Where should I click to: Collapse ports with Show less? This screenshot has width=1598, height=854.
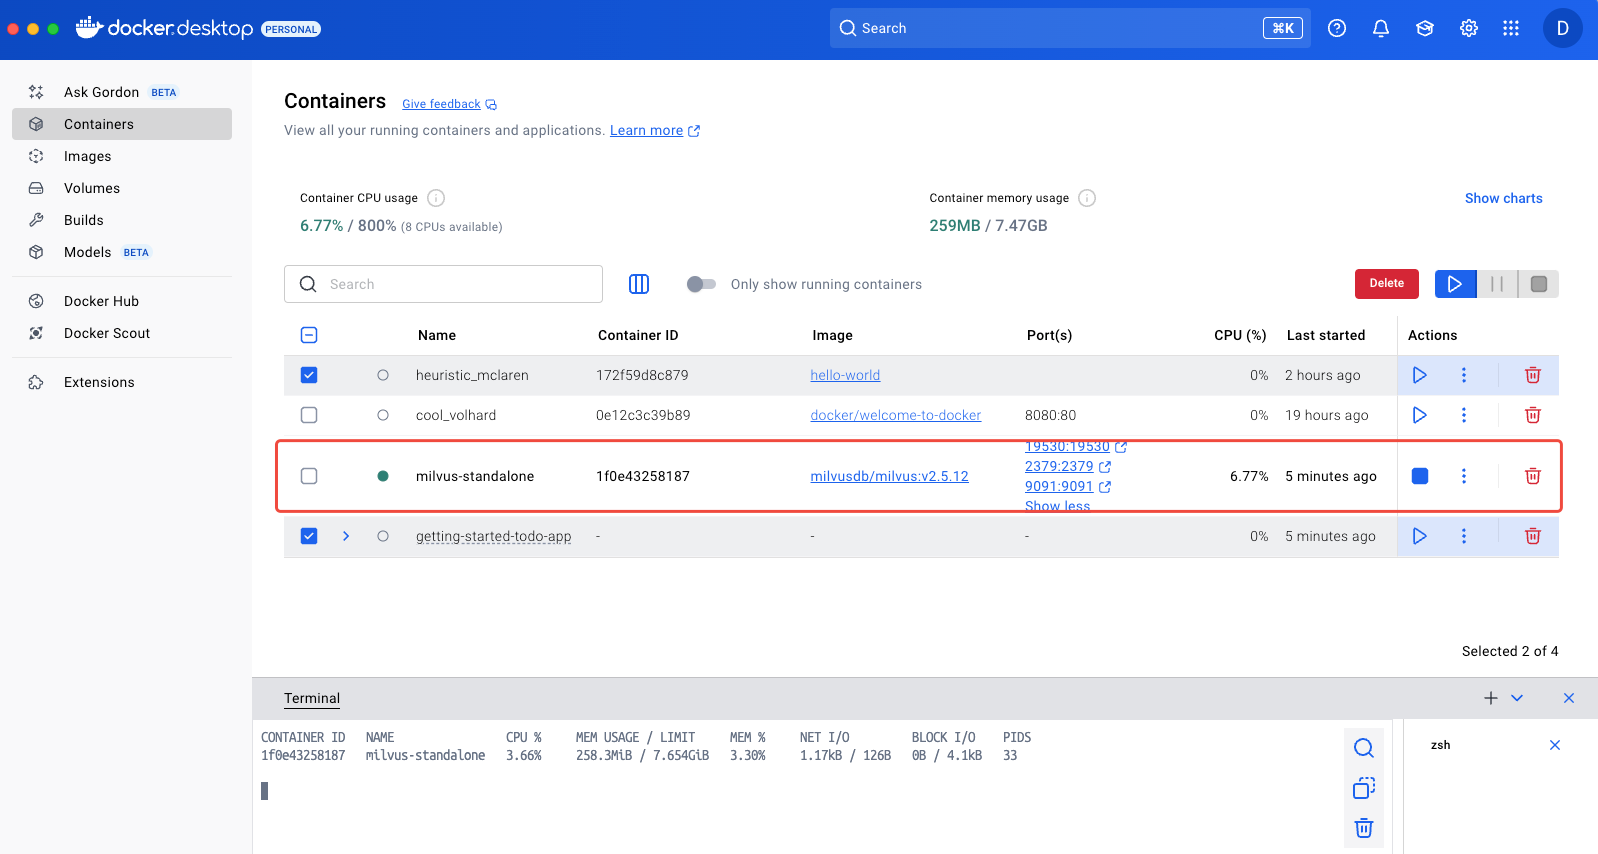(x=1057, y=506)
